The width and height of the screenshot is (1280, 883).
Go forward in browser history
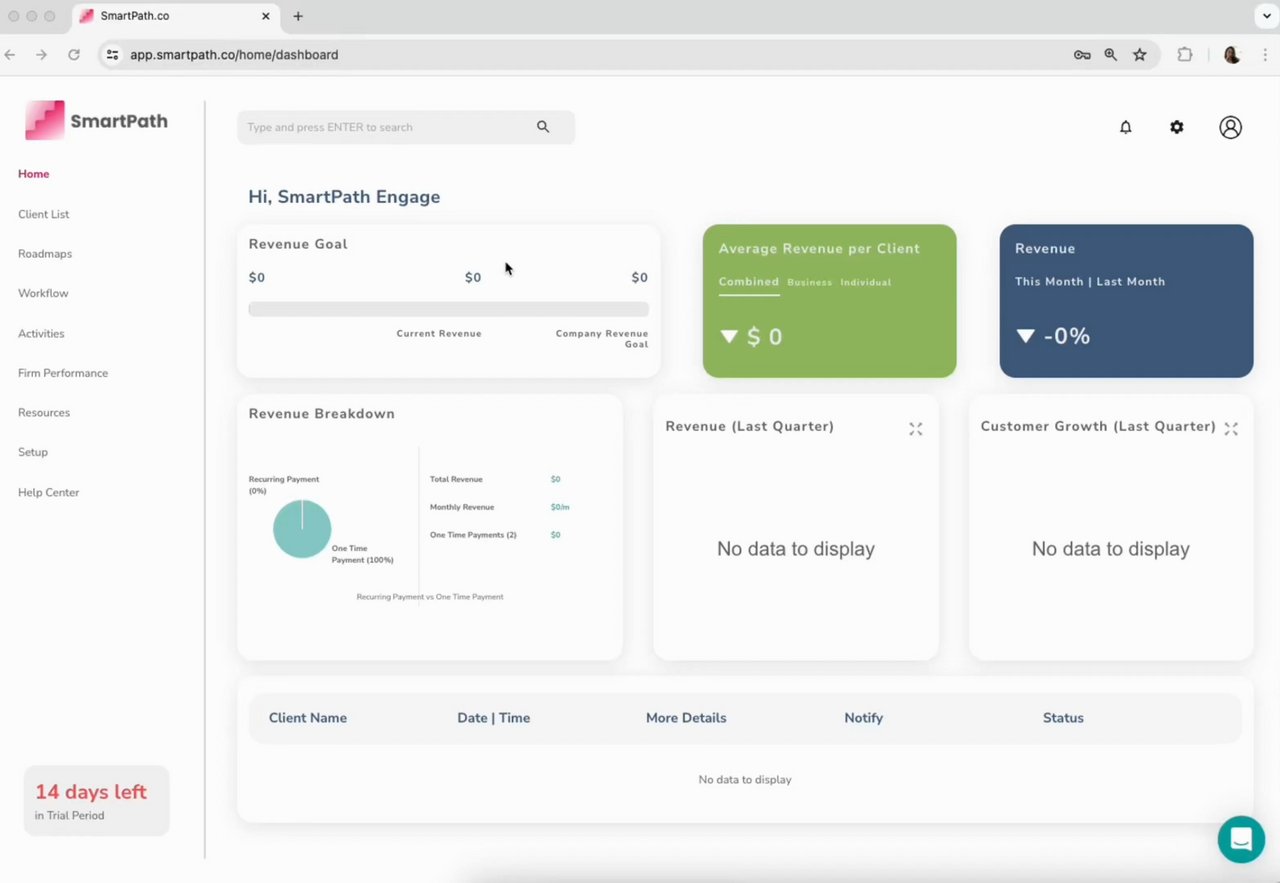point(41,55)
